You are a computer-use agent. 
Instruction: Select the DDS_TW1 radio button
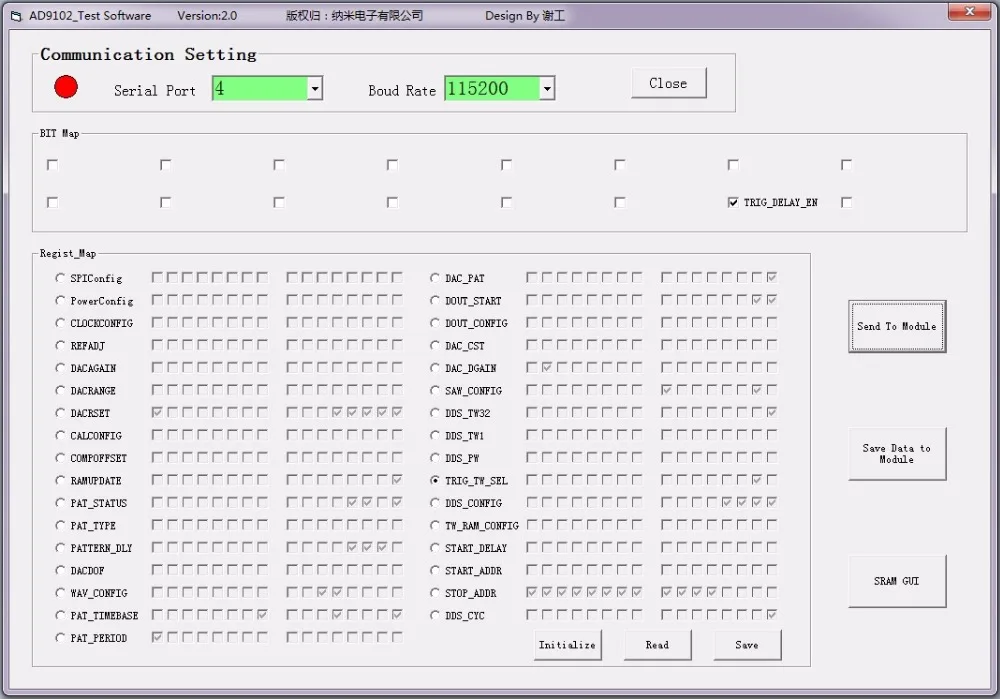coord(435,435)
